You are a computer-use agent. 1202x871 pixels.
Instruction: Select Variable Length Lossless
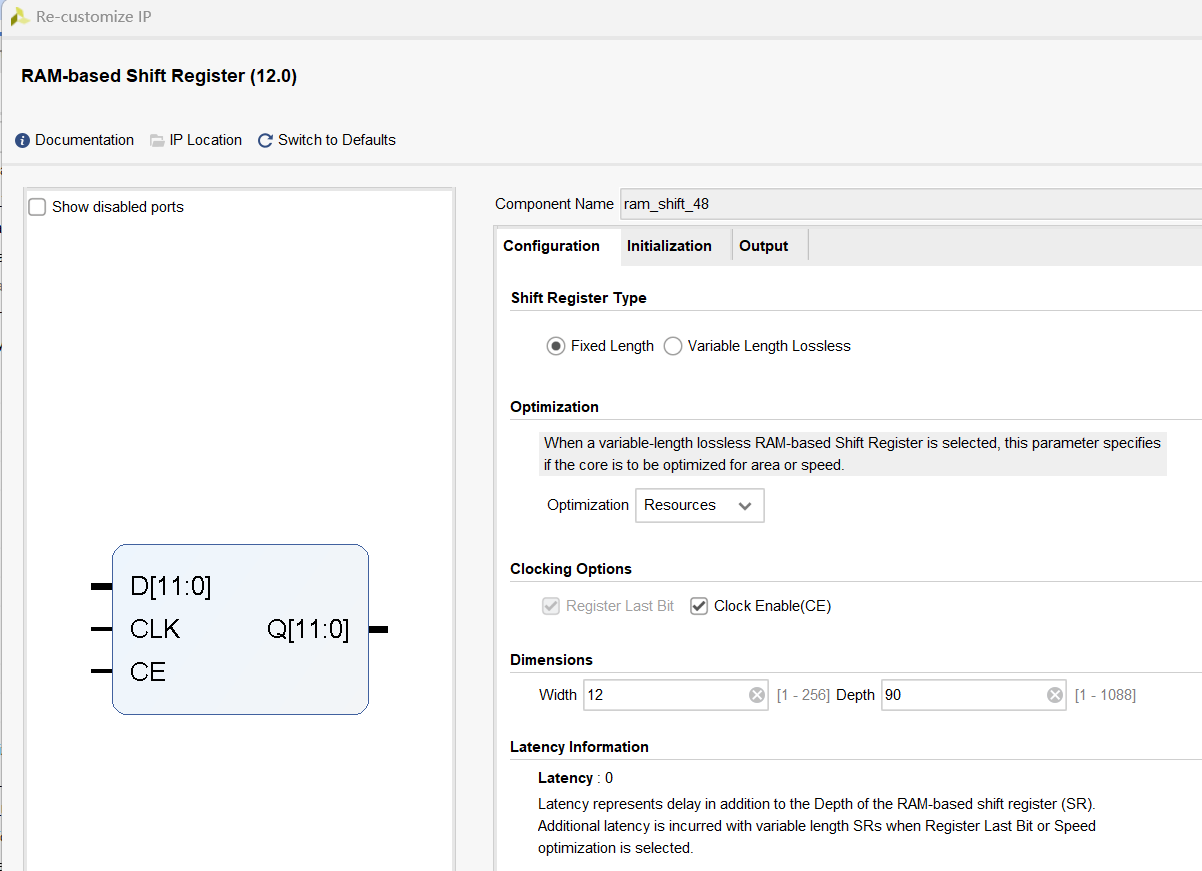(x=672, y=345)
